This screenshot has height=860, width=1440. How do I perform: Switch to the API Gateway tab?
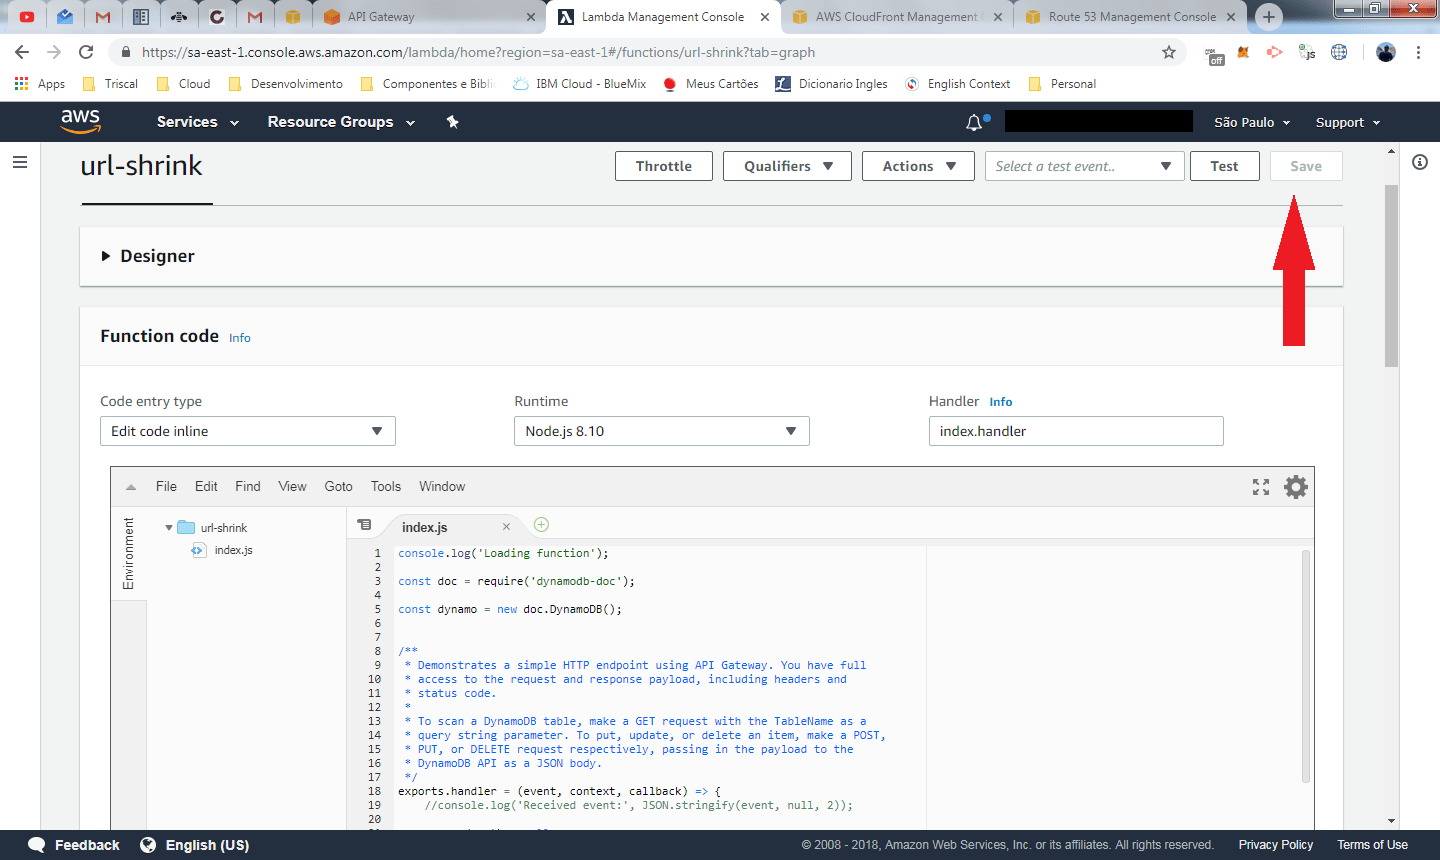point(381,17)
